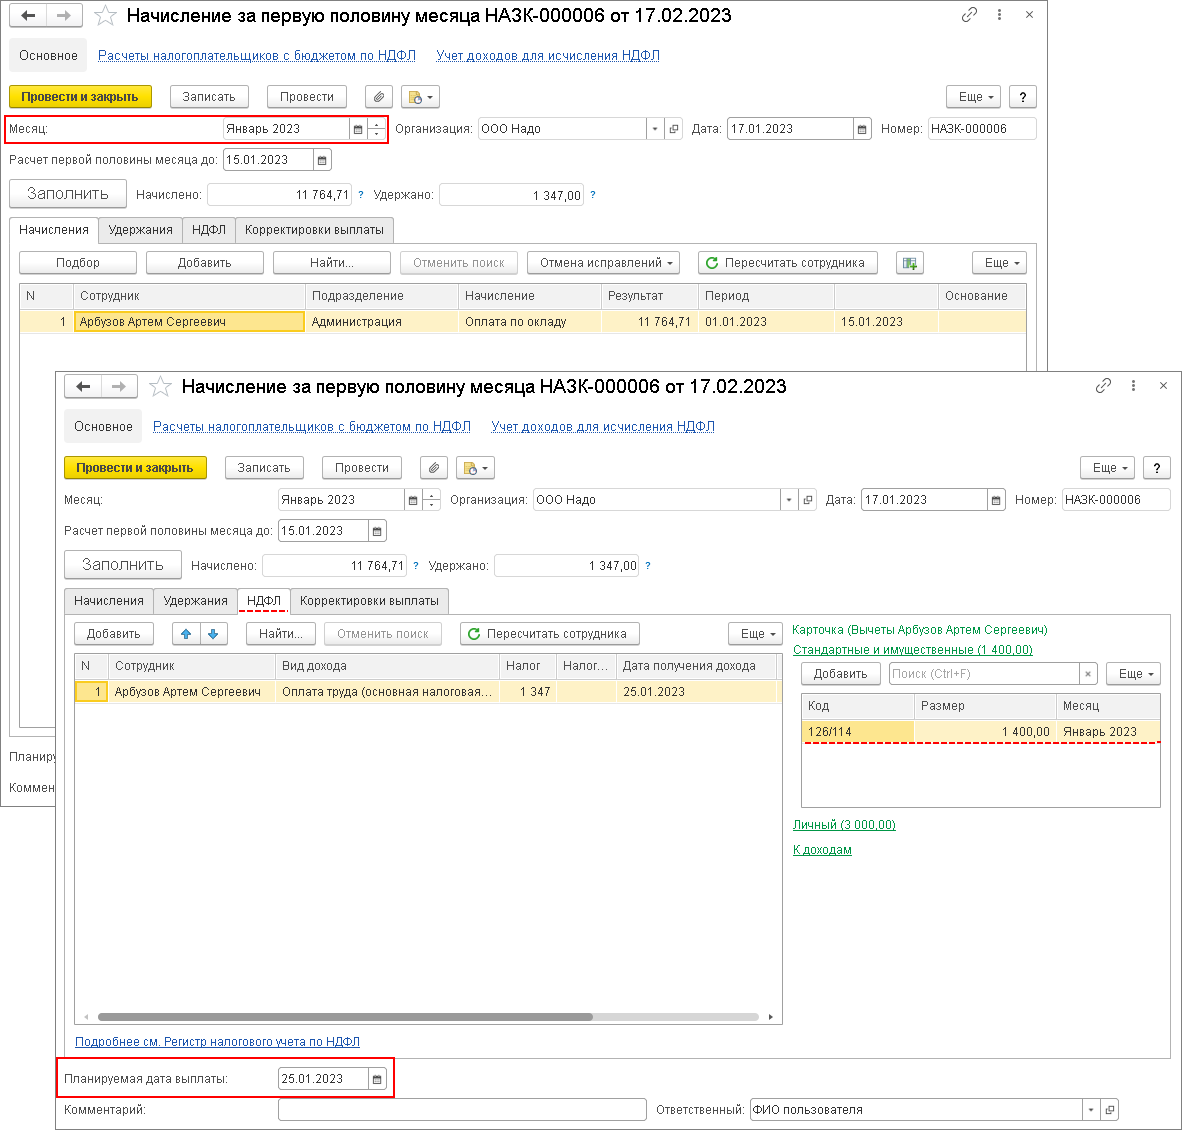The image size is (1187, 1133).
Task: Open print/report icon dropdown in front window
Action: [475, 468]
